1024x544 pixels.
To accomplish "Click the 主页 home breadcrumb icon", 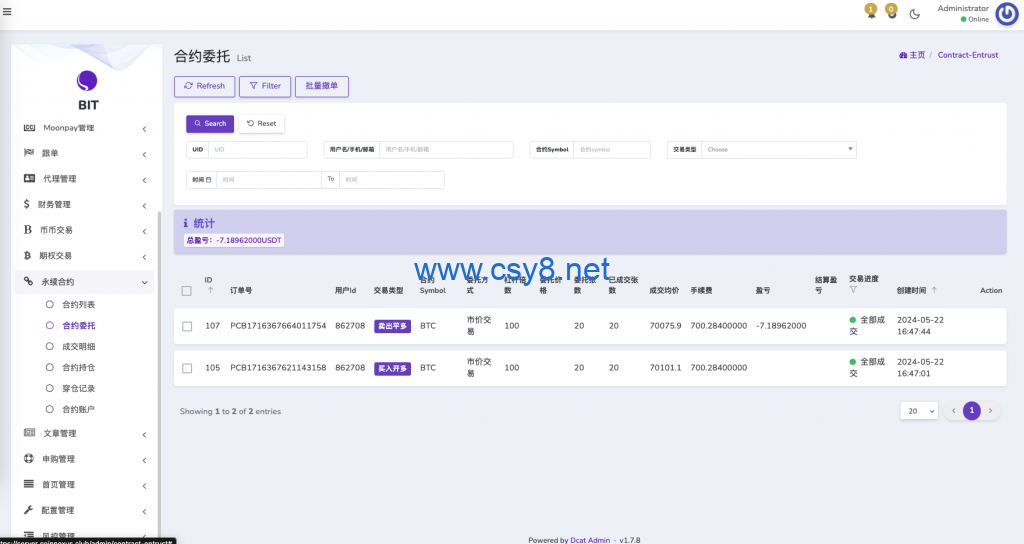I will click(903, 55).
